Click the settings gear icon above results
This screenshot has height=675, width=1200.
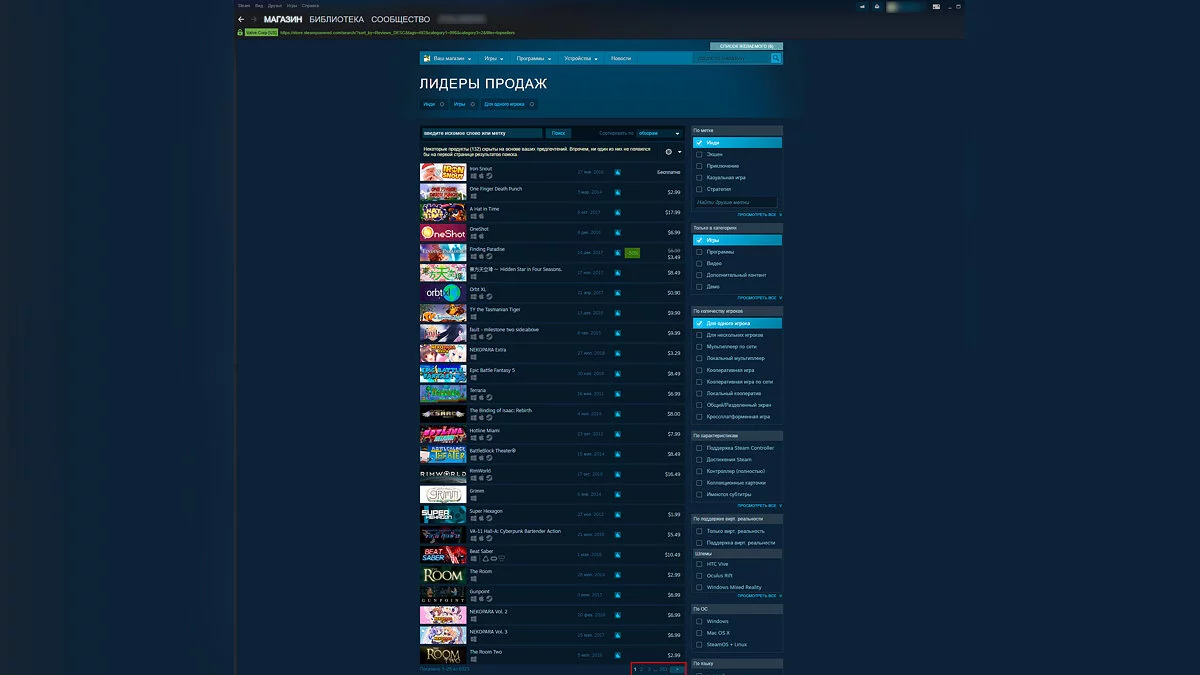click(x=669, y=152)
